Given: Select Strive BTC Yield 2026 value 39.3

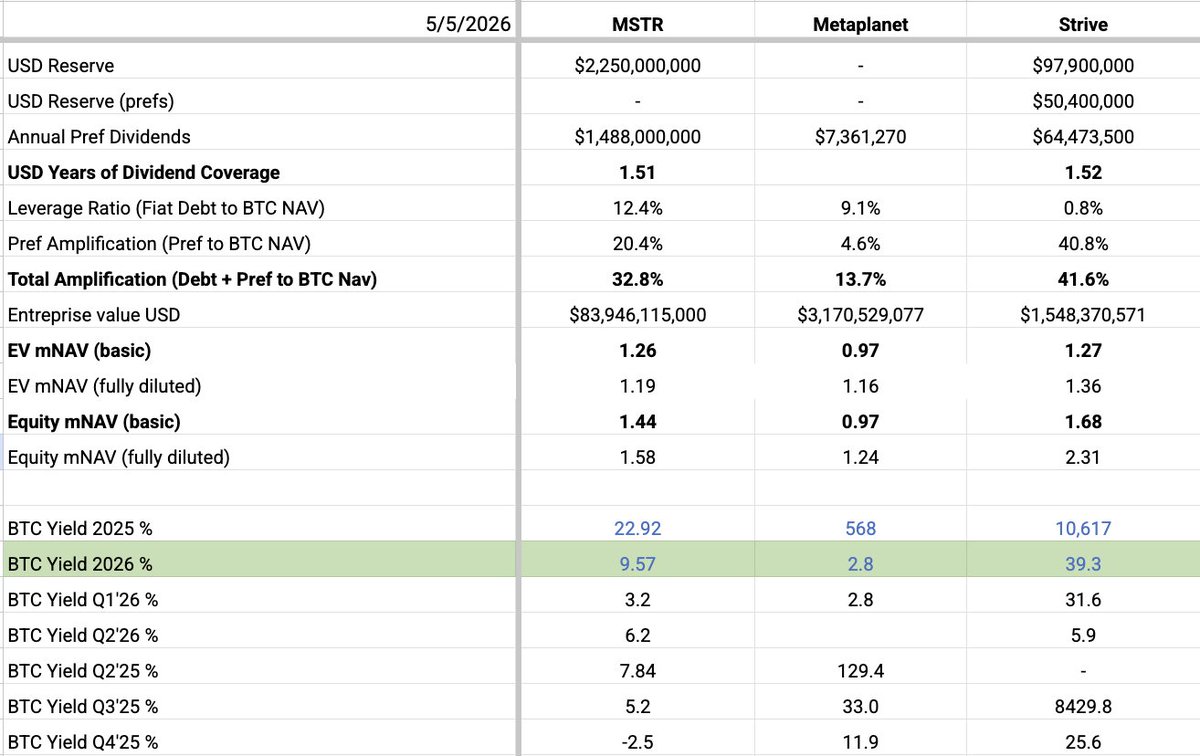Looking at the screenshot, I should pos(1083,564).
